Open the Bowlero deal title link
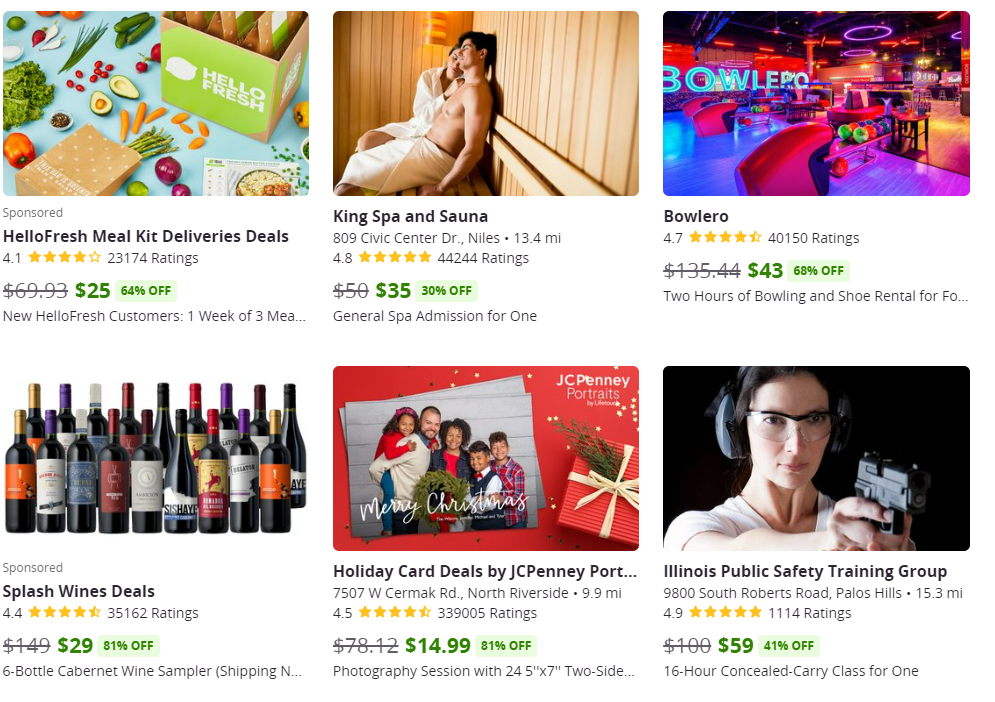Screen dimensions: 995x702 click(696, 216)
